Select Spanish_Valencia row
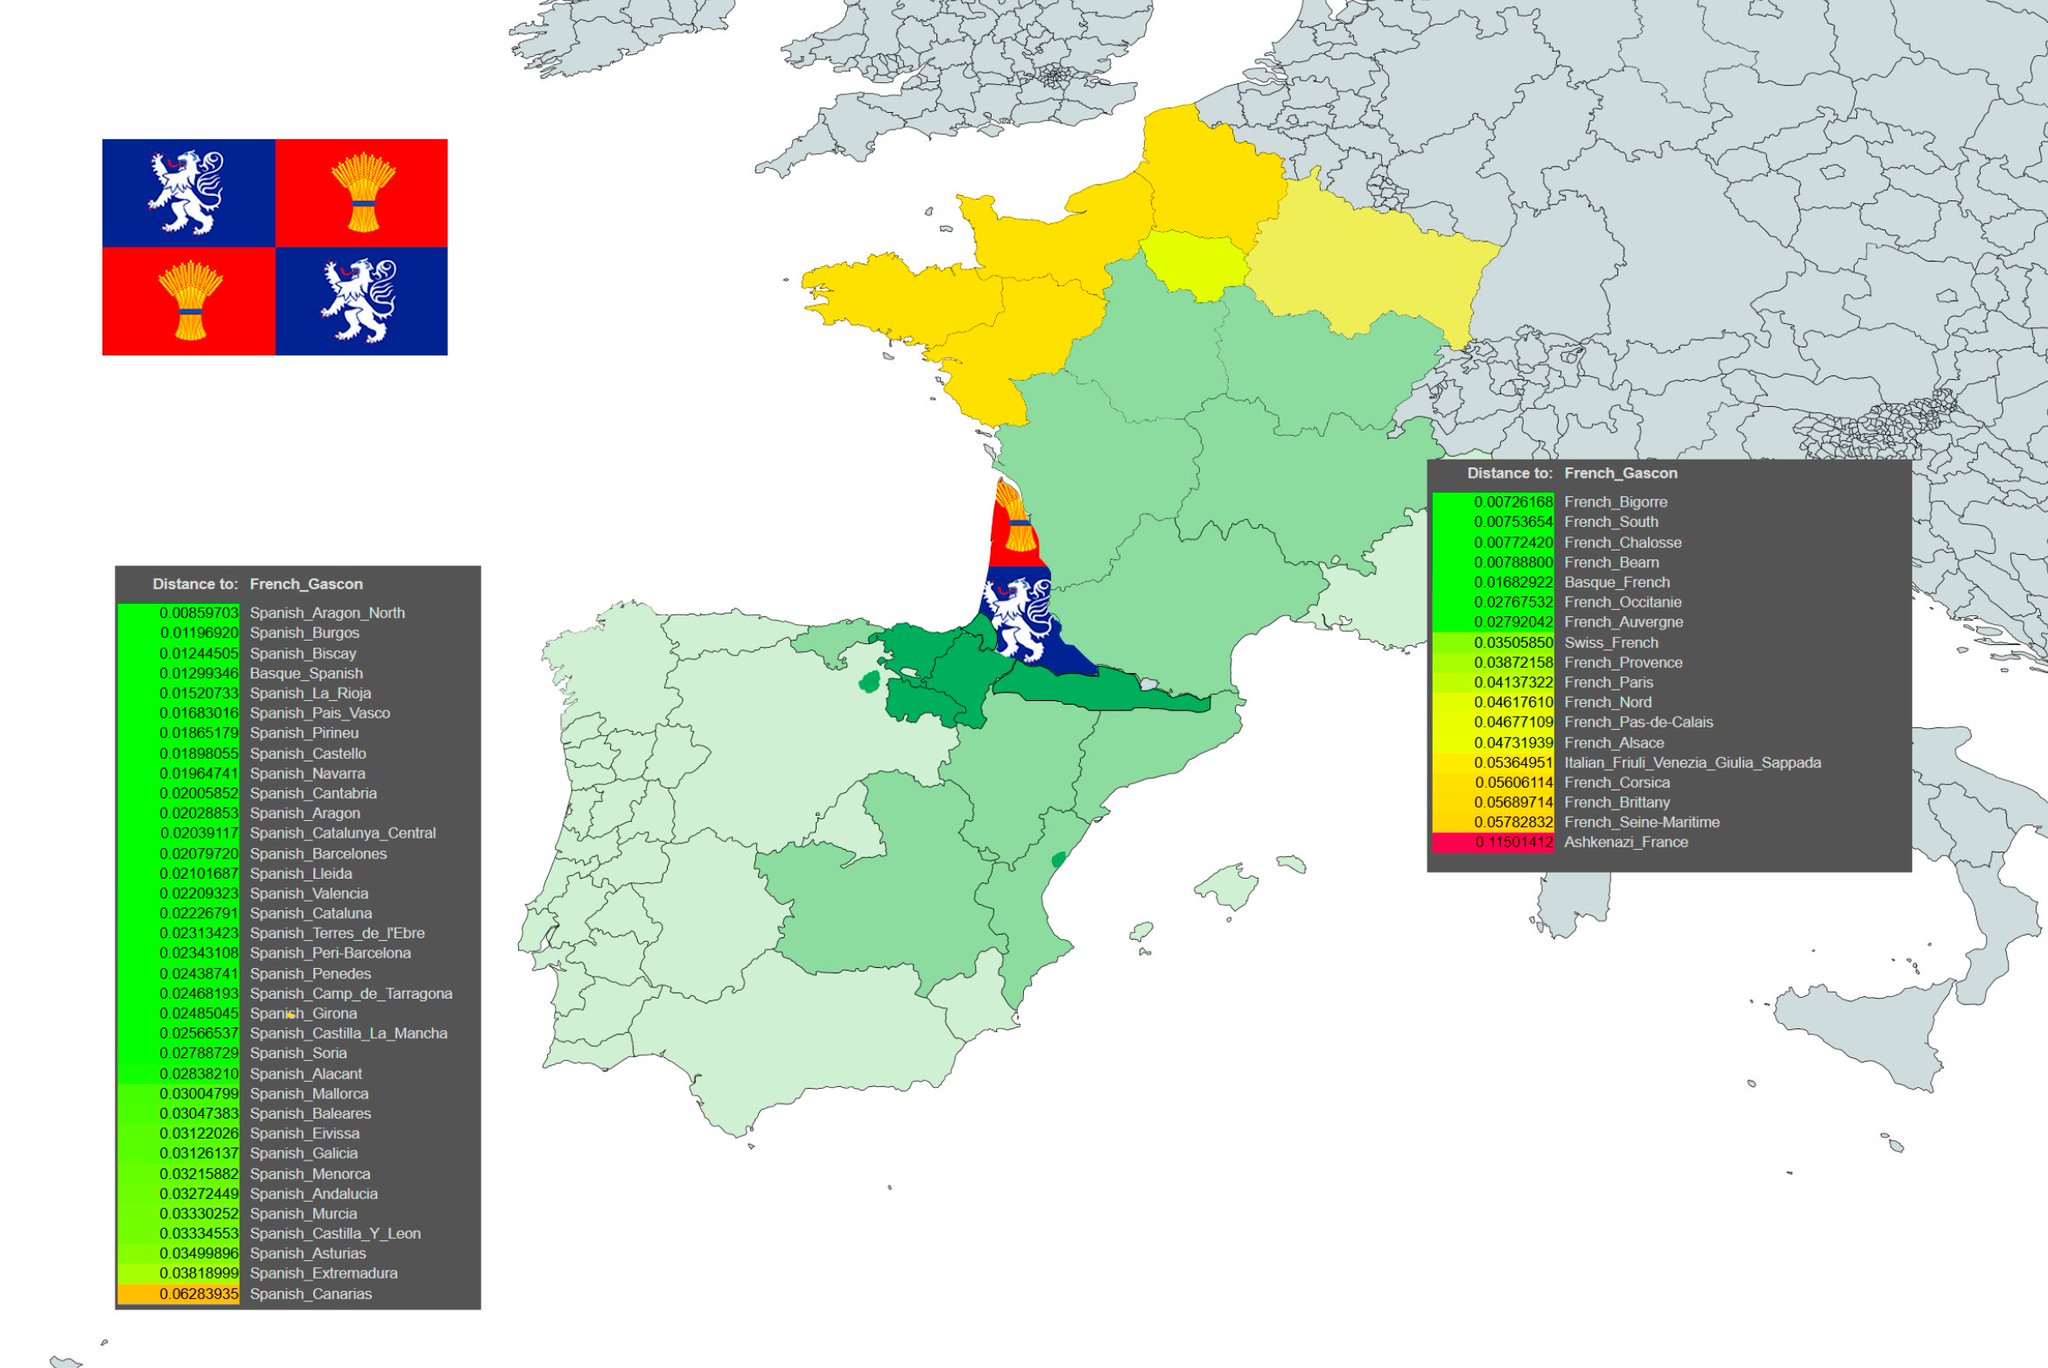Image resolution: width=2048 pixels, height=1368 pixels. [298, 893]
